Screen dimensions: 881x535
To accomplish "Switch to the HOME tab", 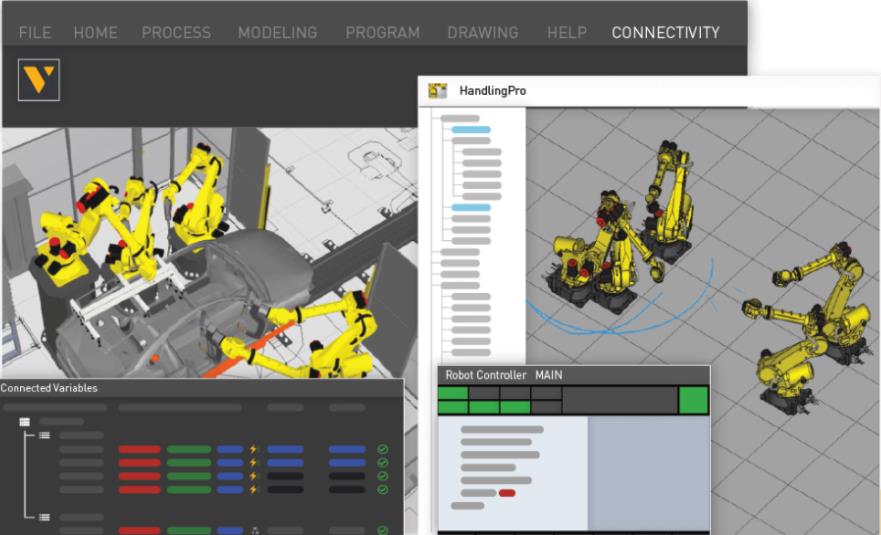I will tap(96, 33).
